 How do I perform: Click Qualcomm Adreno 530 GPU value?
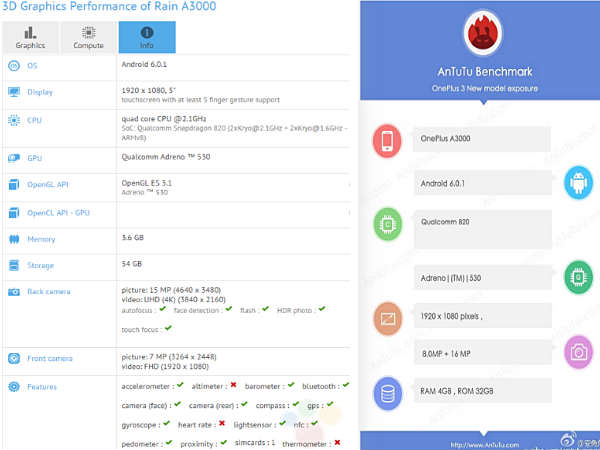(166, 157)
